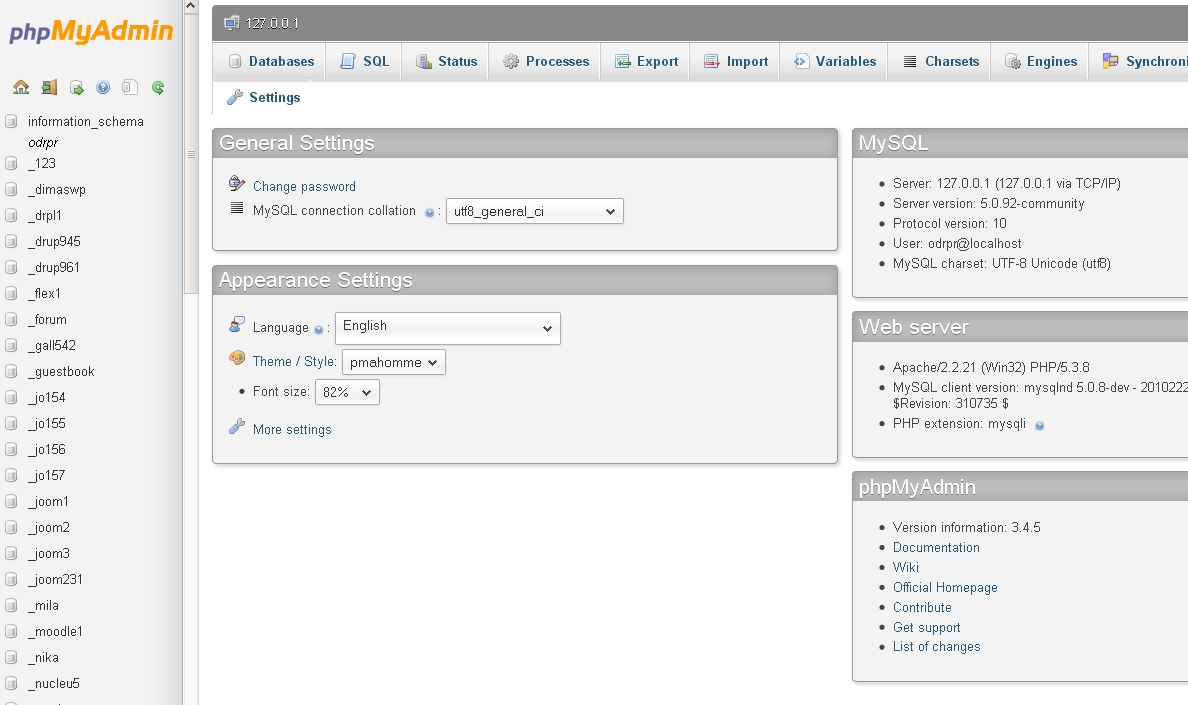Open the Documentation link under phpMyAdmin
The image size is (1188, 705).
click(x=936, y=547)
